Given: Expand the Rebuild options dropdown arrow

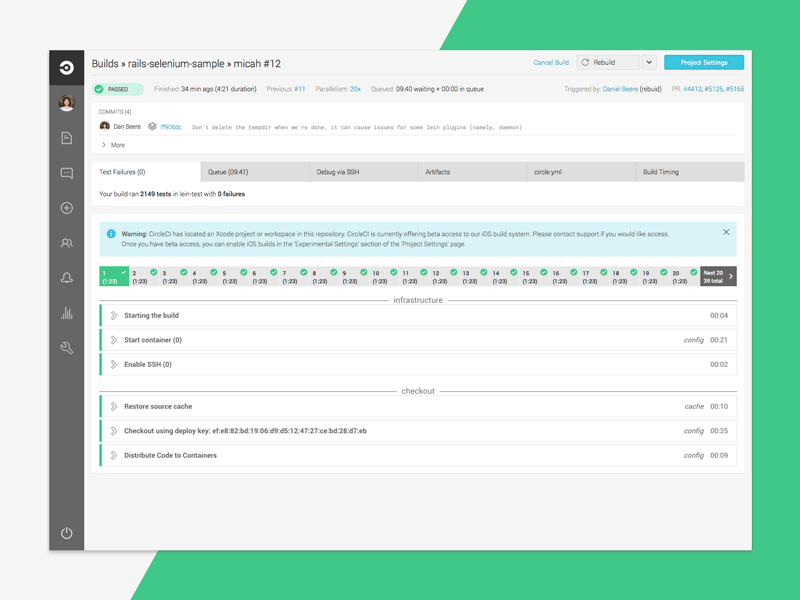Looking at the screenshot, I should (650, 61).
